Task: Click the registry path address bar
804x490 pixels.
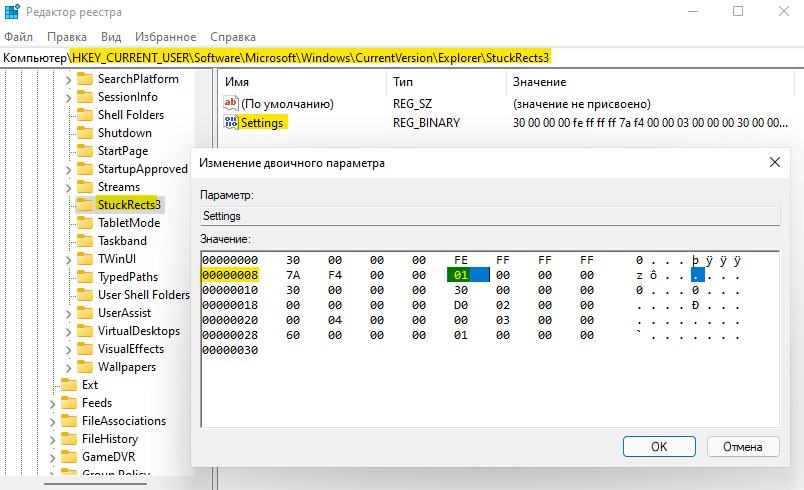Action: click(402, 57)
